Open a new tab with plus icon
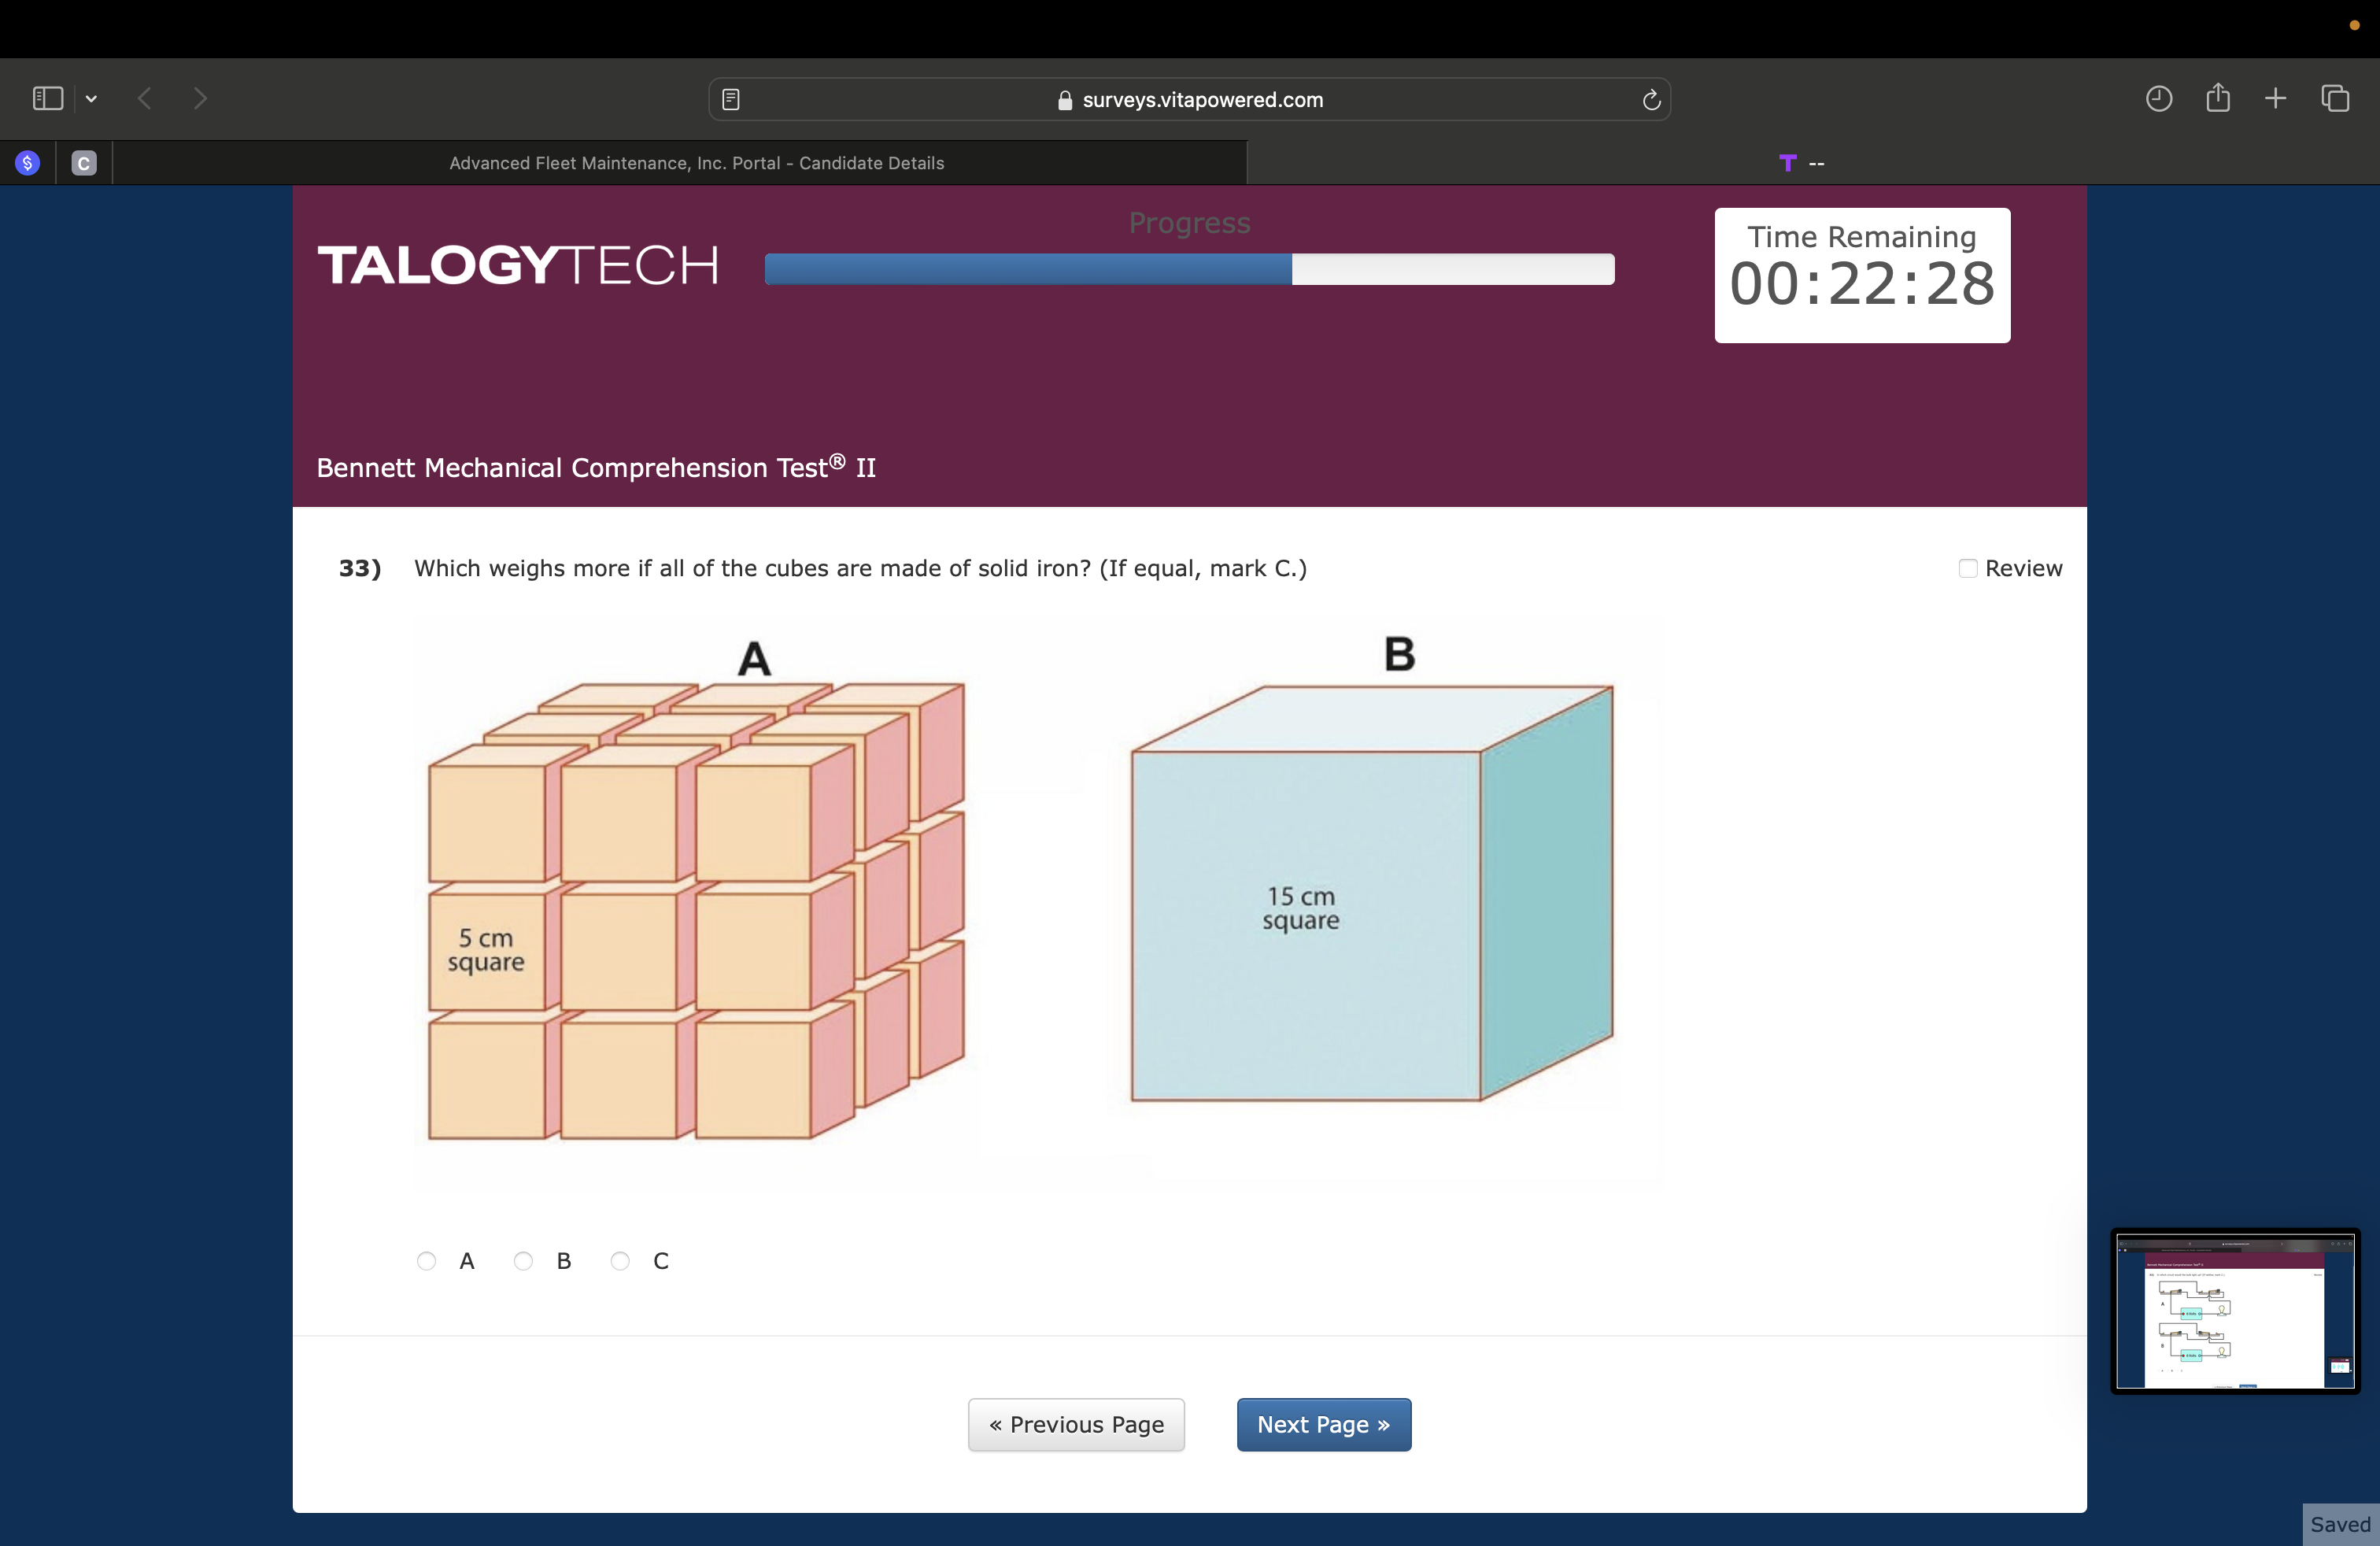The image size is (2380, 1546). [2275, 98]
